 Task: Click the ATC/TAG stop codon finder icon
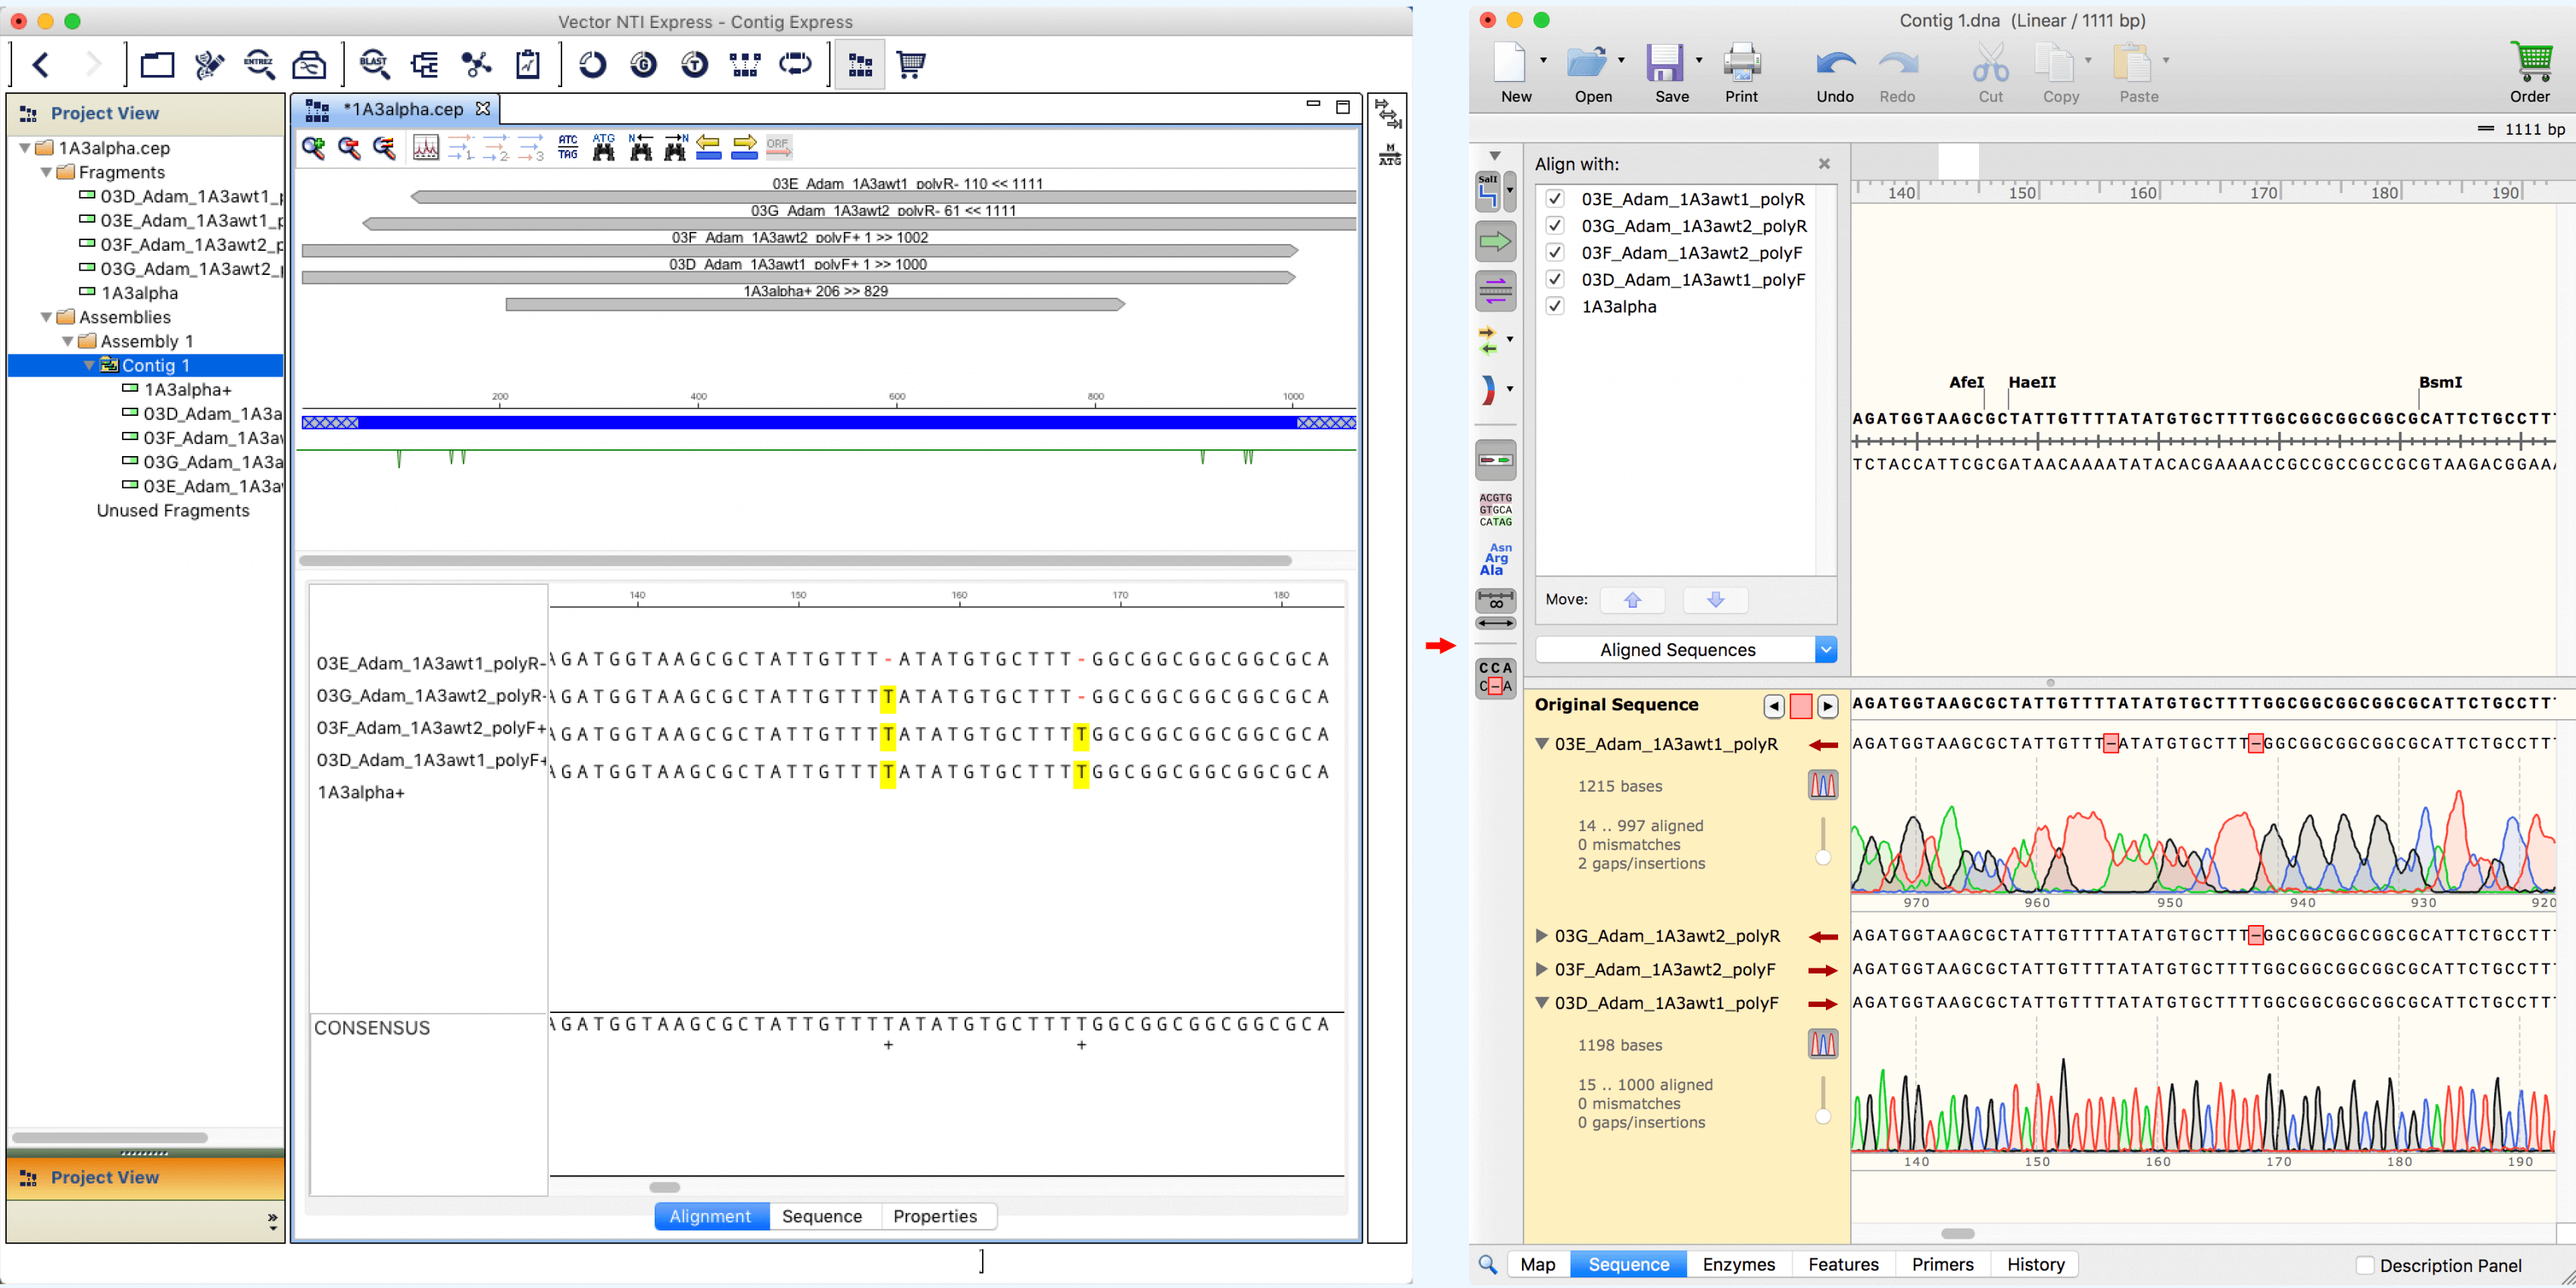[x=567, y=147]
